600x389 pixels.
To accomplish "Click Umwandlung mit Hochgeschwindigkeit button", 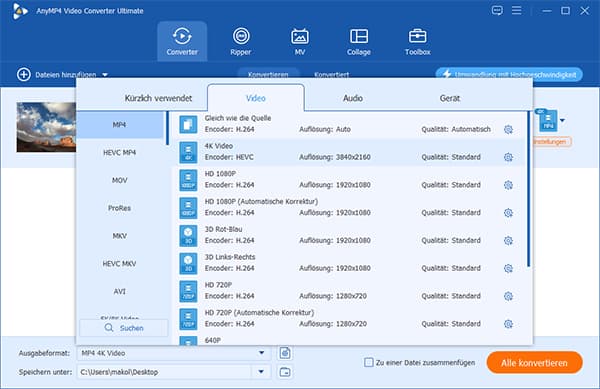I will tap(509, 74).
